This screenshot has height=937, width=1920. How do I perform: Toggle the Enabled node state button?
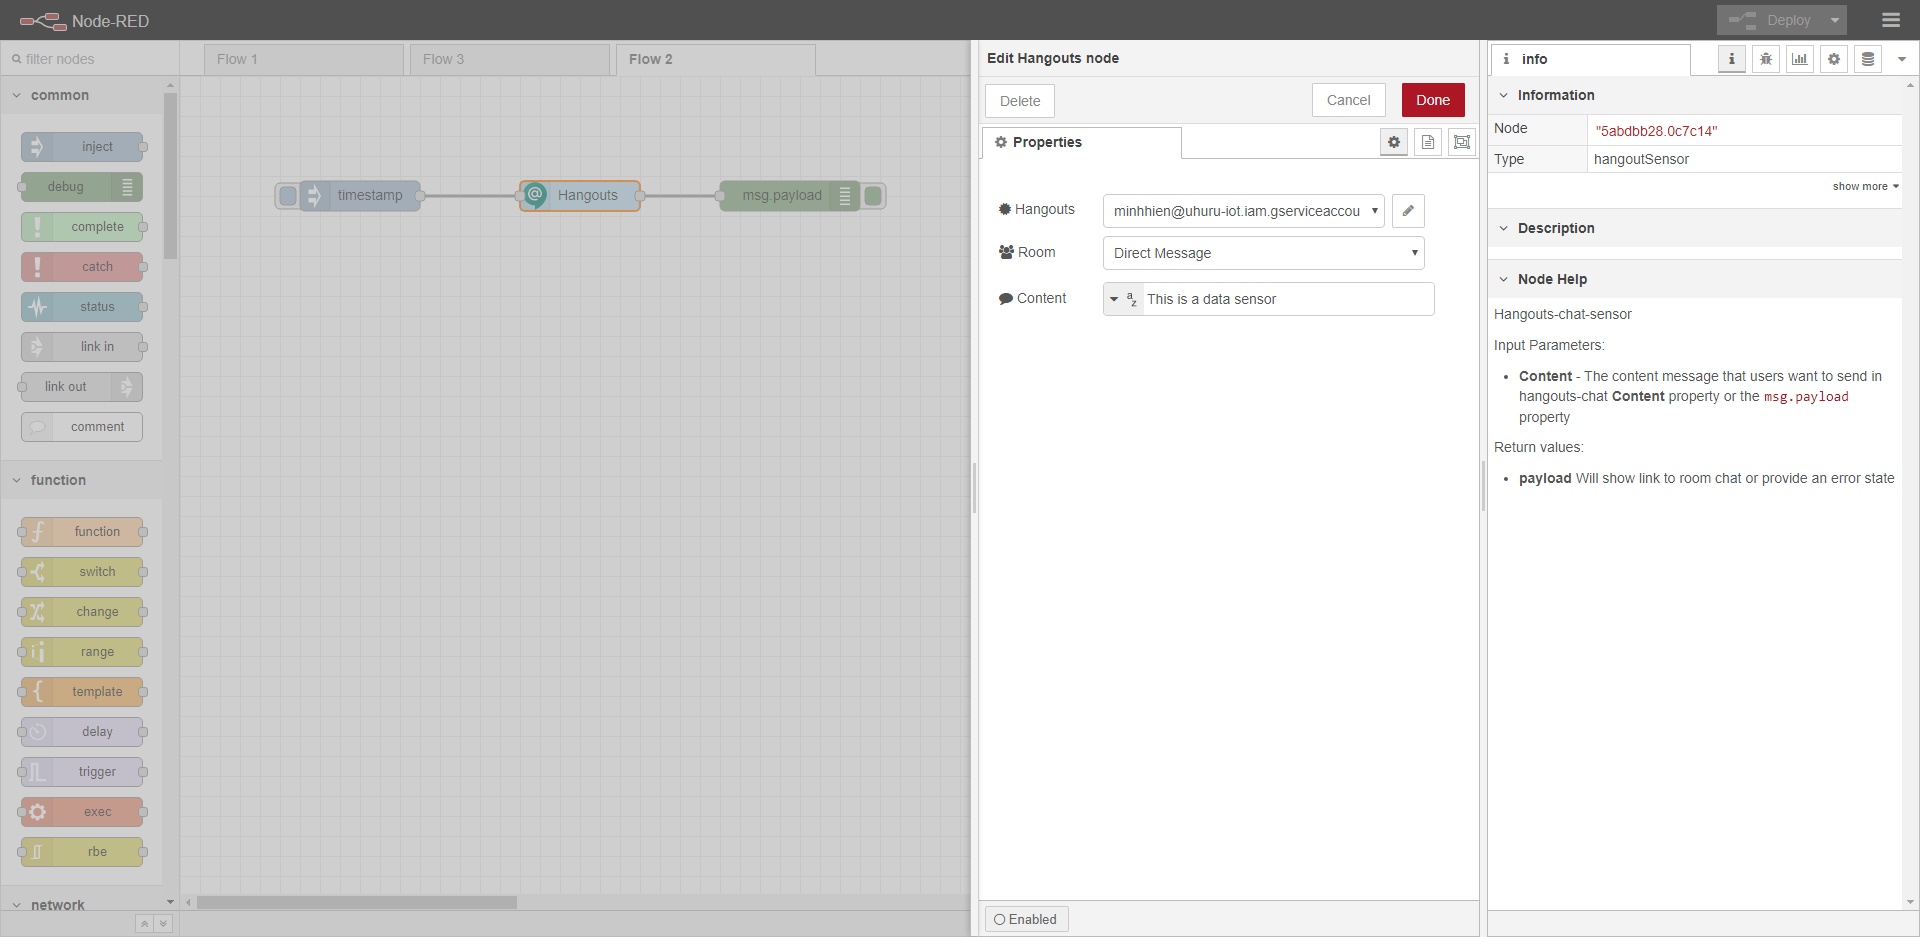pos(1026,919)
